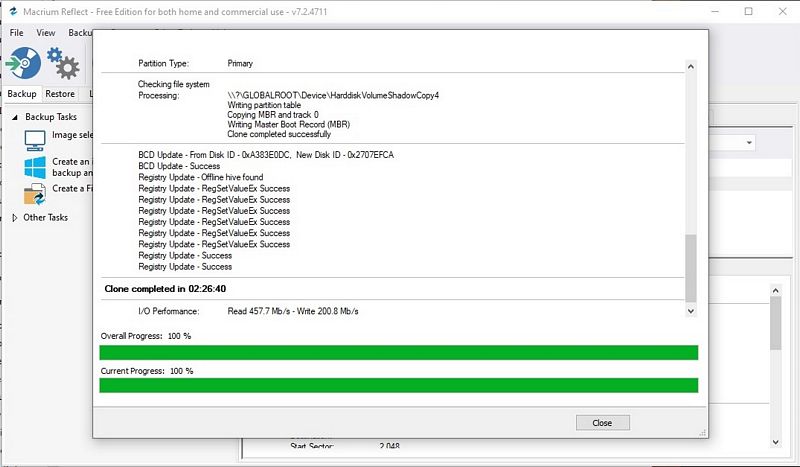Switch to the Backup tab

[x=22, y=94]
